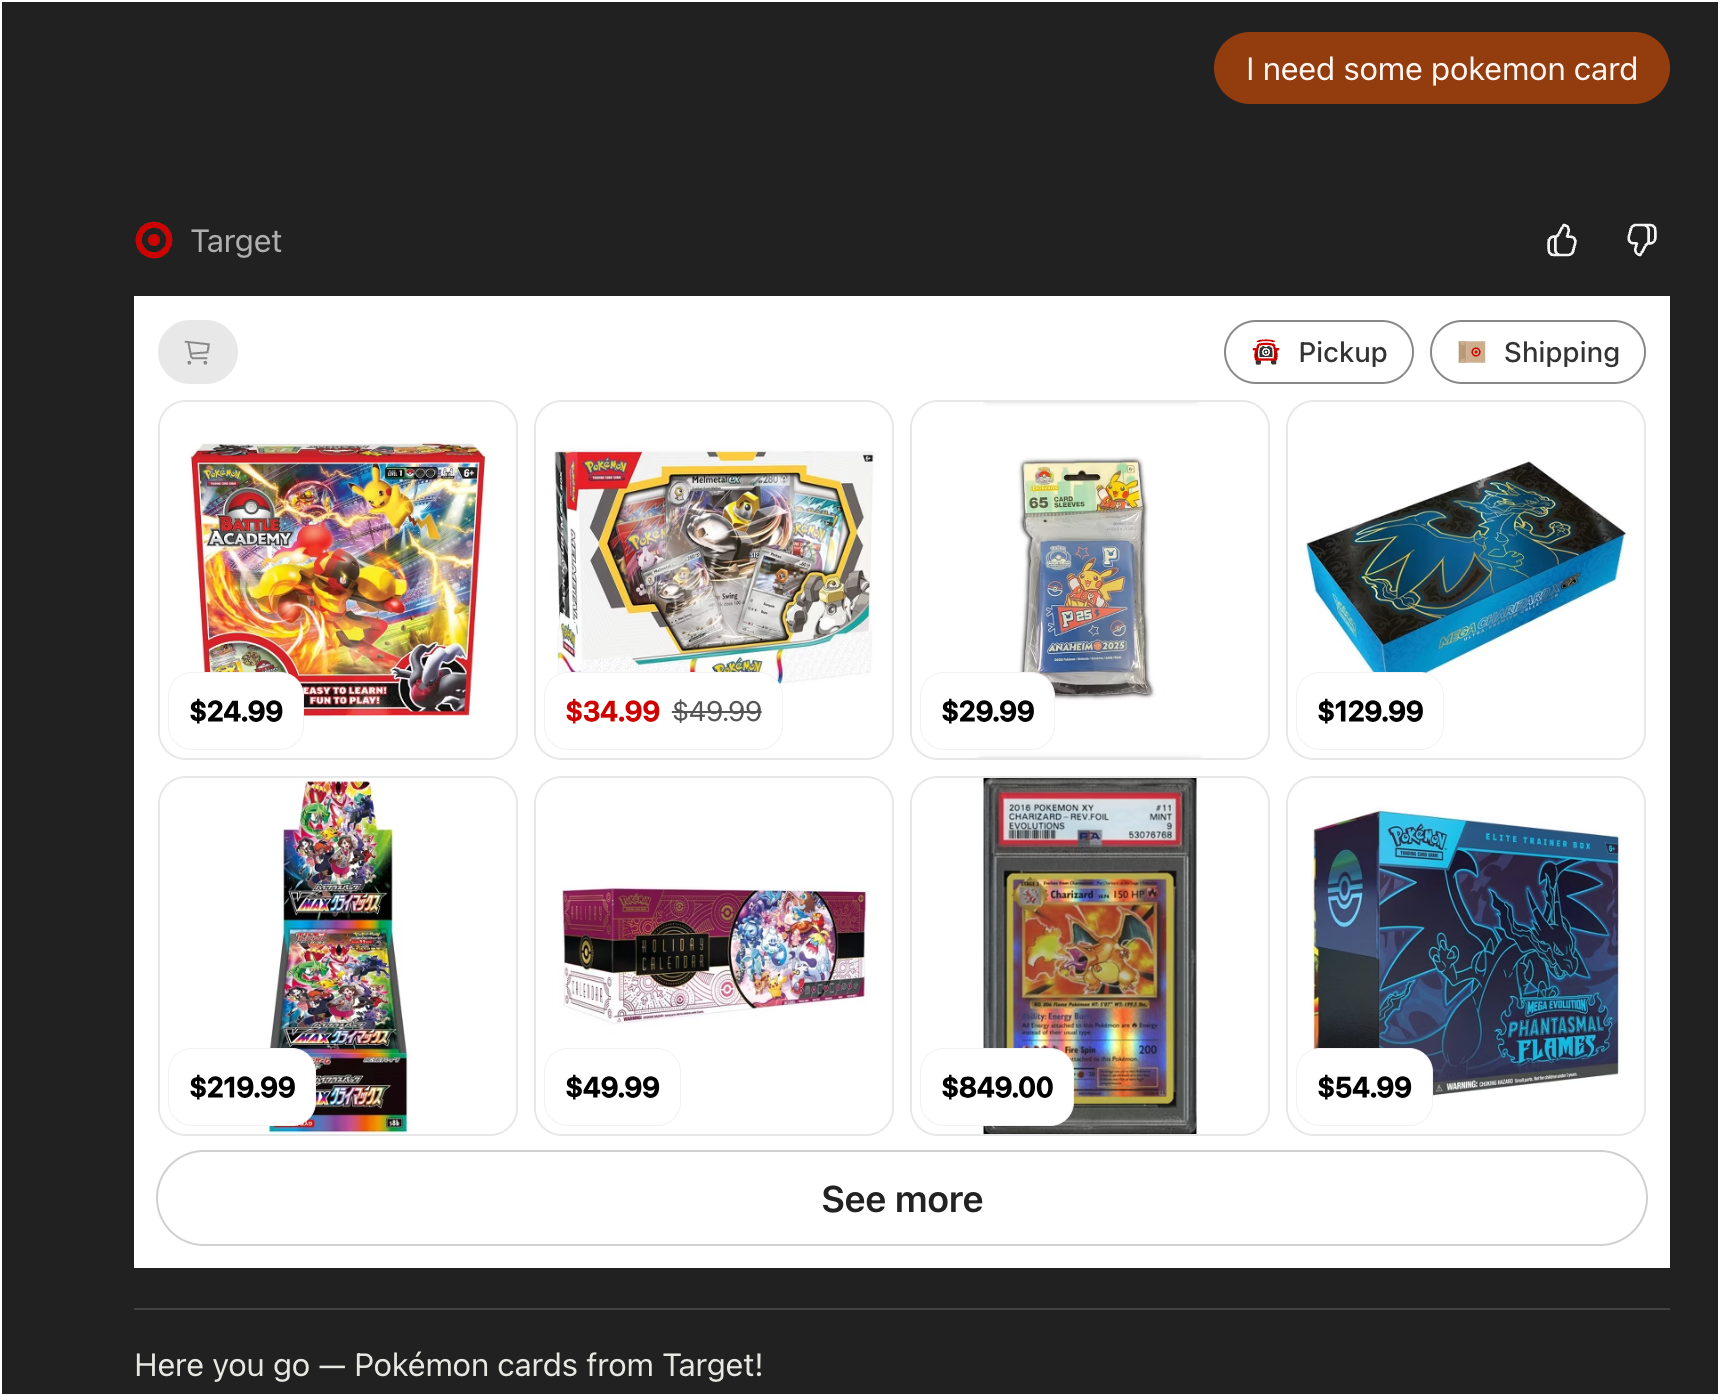Click the 'I need some pokemon card' message bubble
This screenshot has height=1396, width=1720.
click(1441, 68)
